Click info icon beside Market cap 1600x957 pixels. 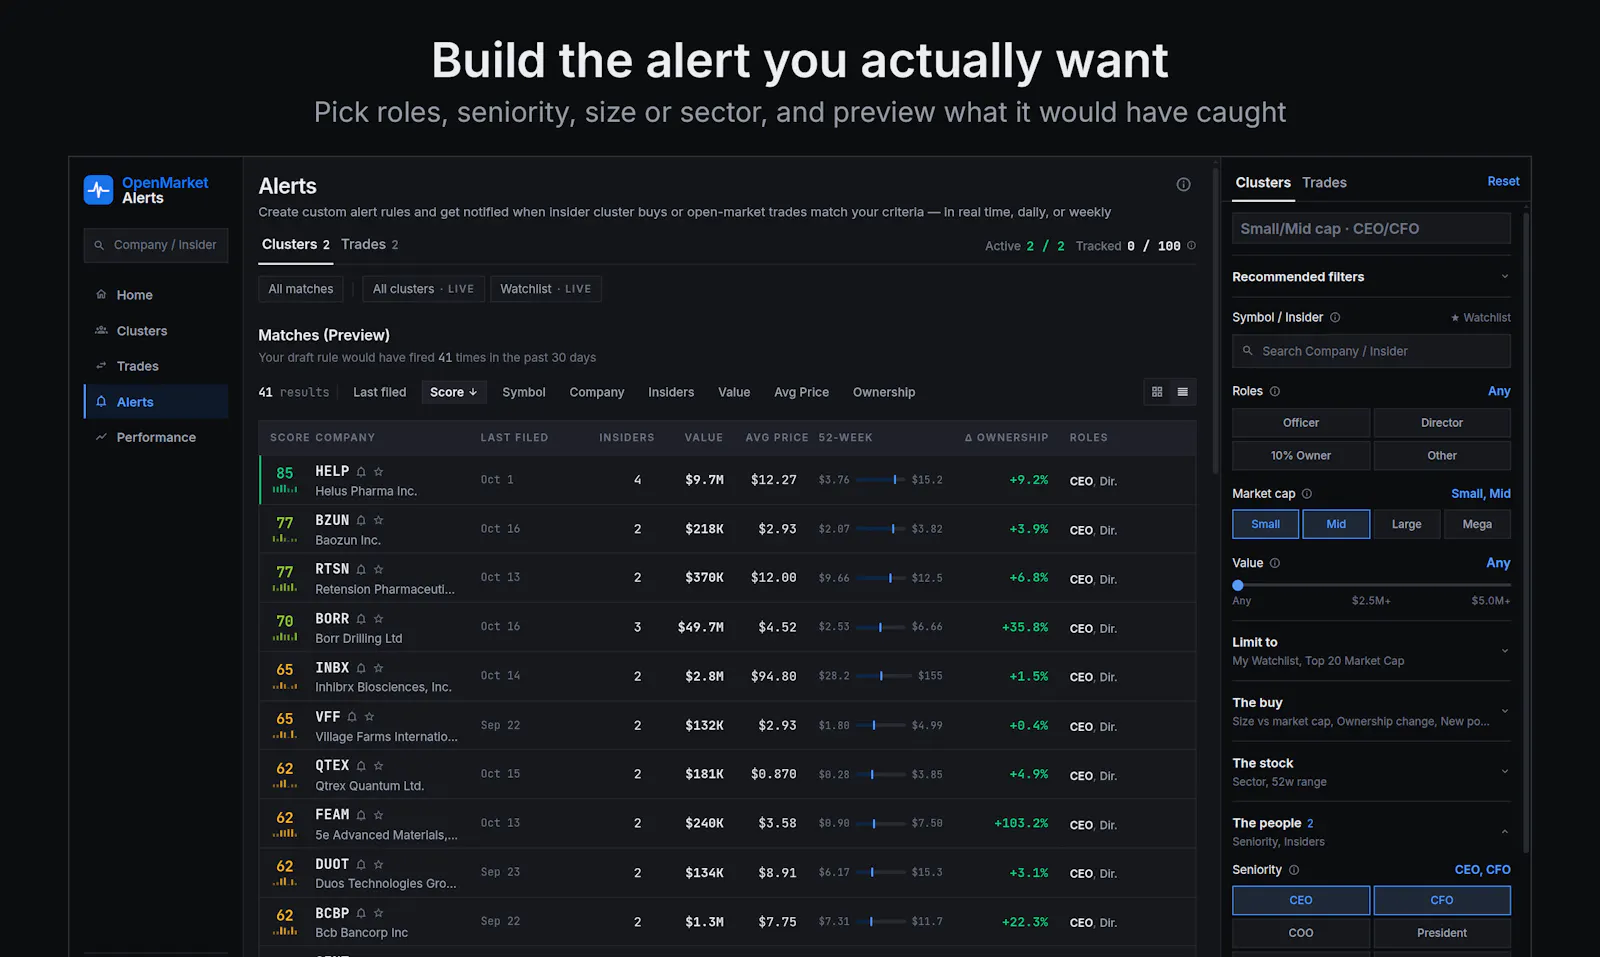(x=1307, y=493)
